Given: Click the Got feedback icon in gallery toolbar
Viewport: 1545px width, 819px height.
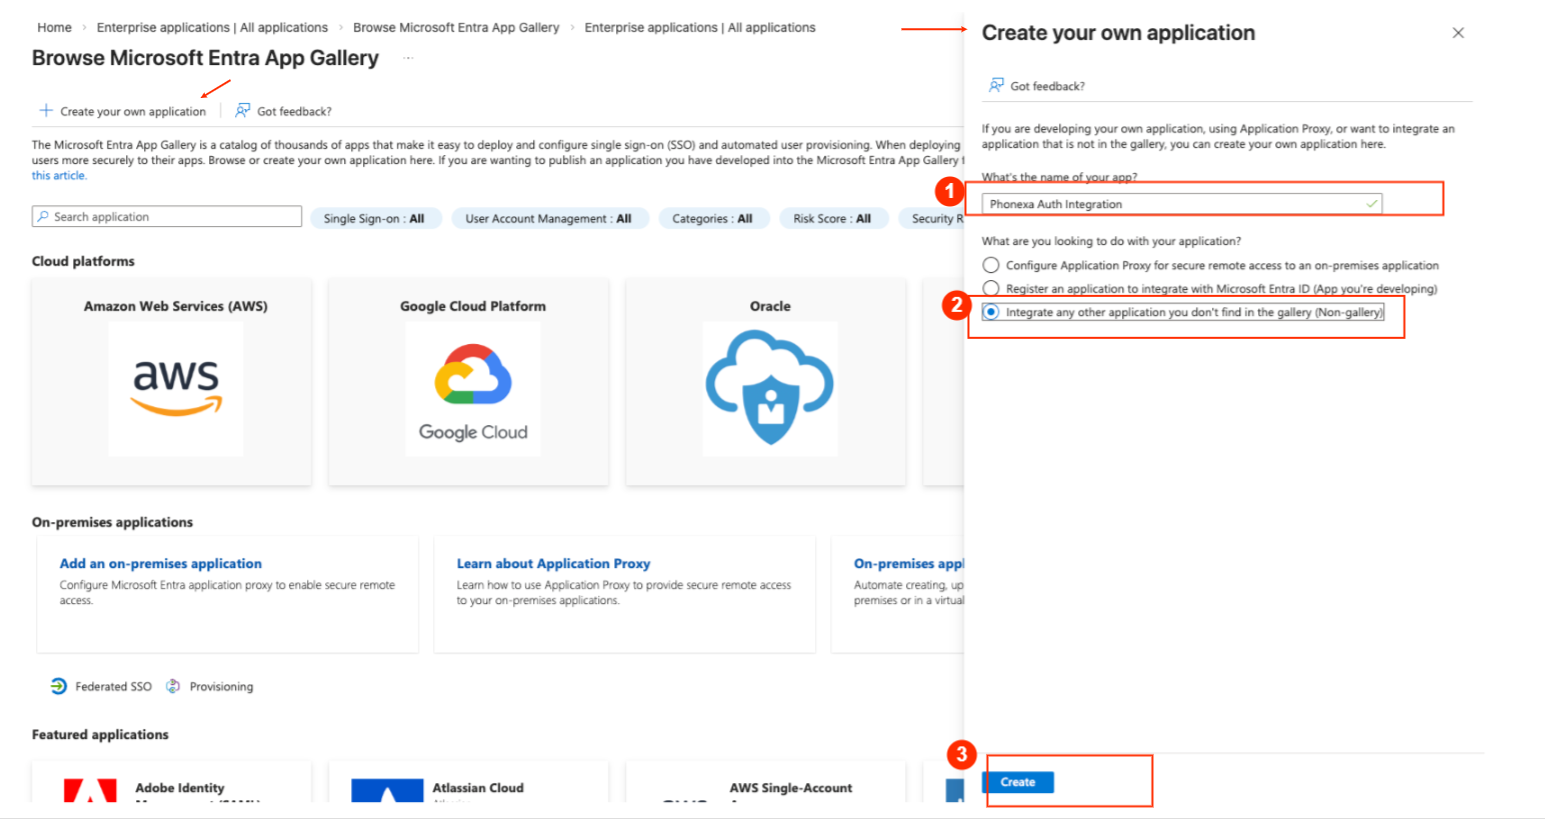Looking at the screenshot, I should pyautogui.click(x=243, y=111).
